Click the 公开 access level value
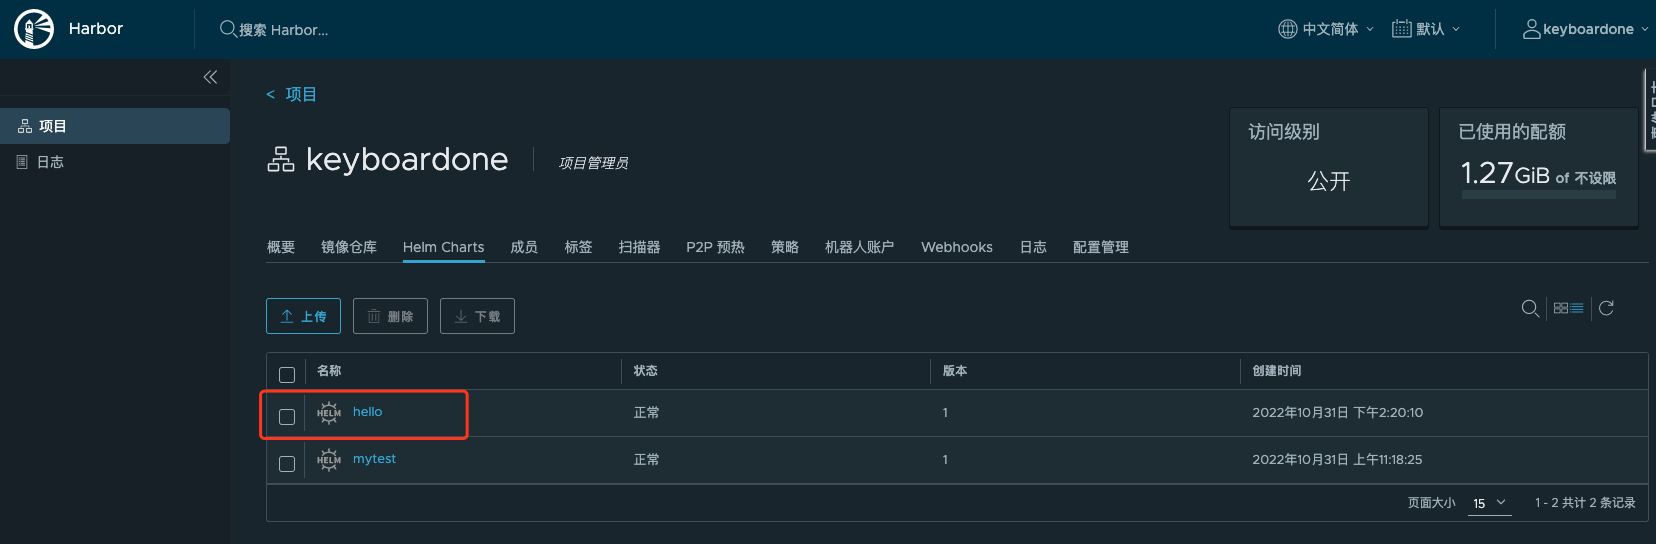Viewport: 1656px width, 544px height. [1329, 181]
